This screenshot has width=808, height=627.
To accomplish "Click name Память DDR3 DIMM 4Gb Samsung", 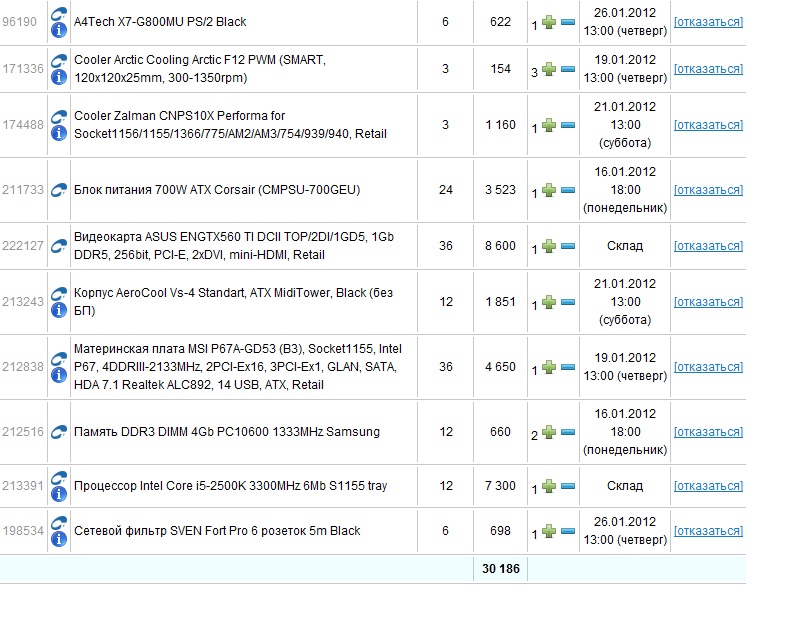I will coord(227,432).
